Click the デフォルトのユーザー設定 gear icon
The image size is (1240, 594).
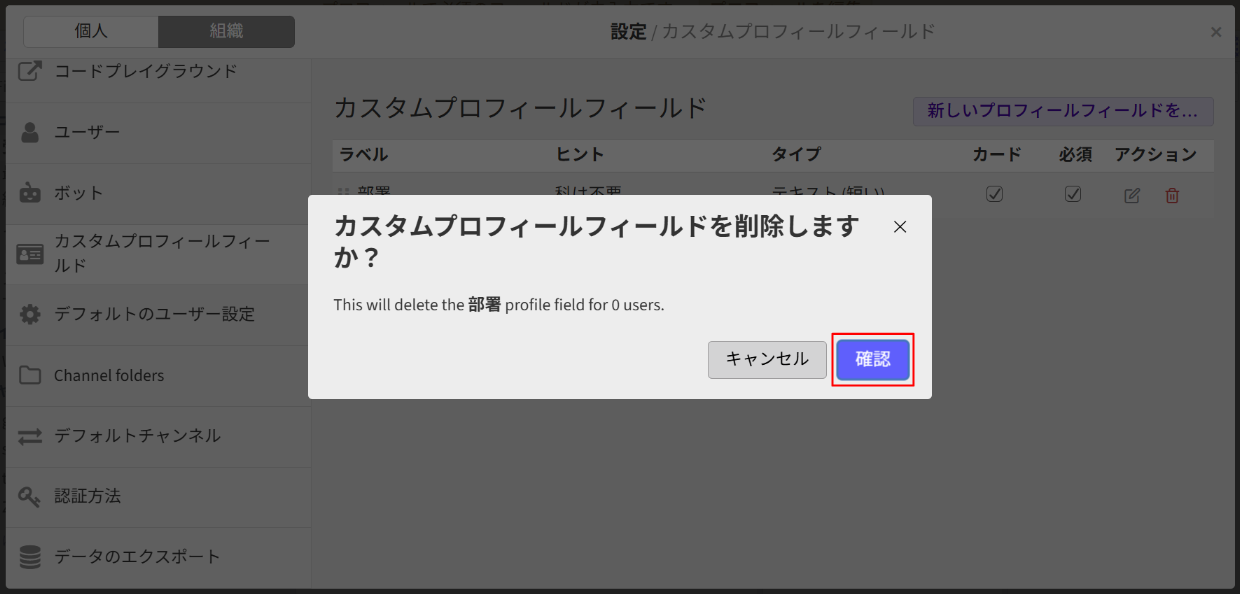coord(30,314)
